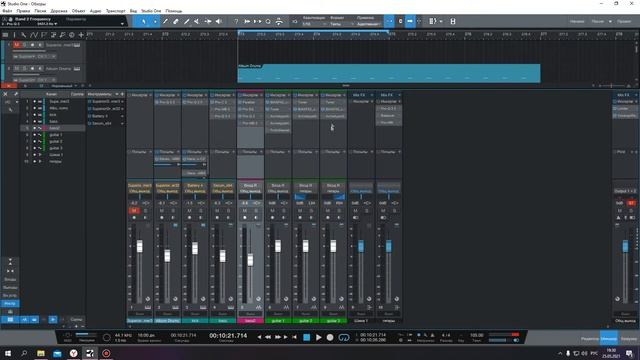640x360 pixels.
Task: Click the 105.00 tempo value
Action: (x=476, y=335)
